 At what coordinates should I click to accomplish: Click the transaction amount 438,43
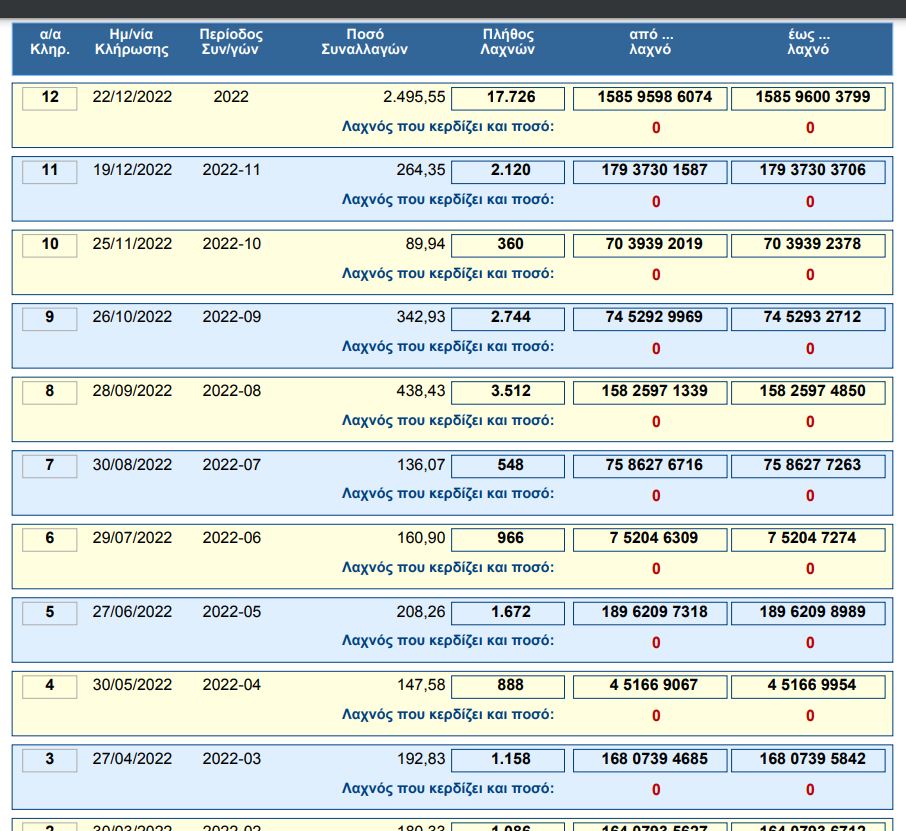420,391
